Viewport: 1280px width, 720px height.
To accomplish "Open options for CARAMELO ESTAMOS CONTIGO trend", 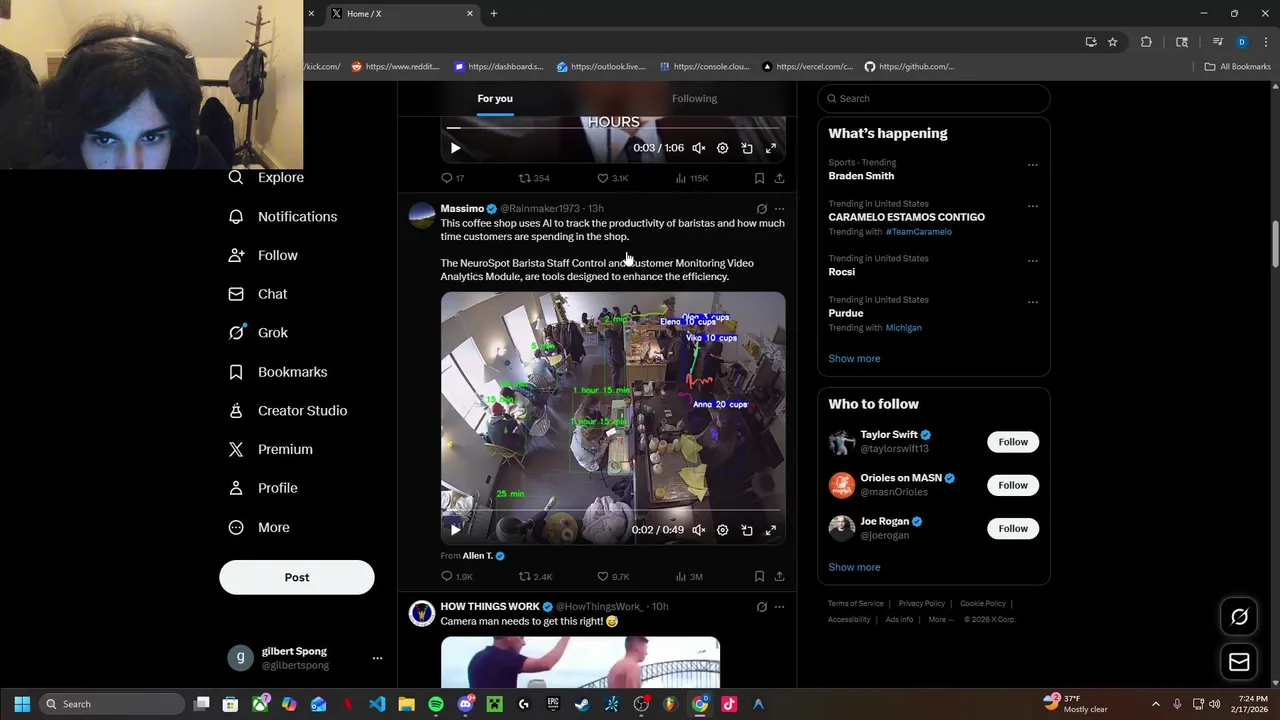I will [x=1032, y=207].
